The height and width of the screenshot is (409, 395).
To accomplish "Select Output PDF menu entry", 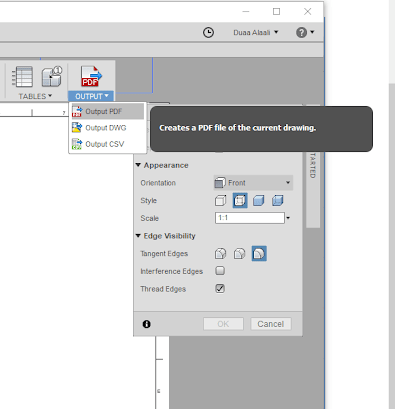I will click(108, 111).
